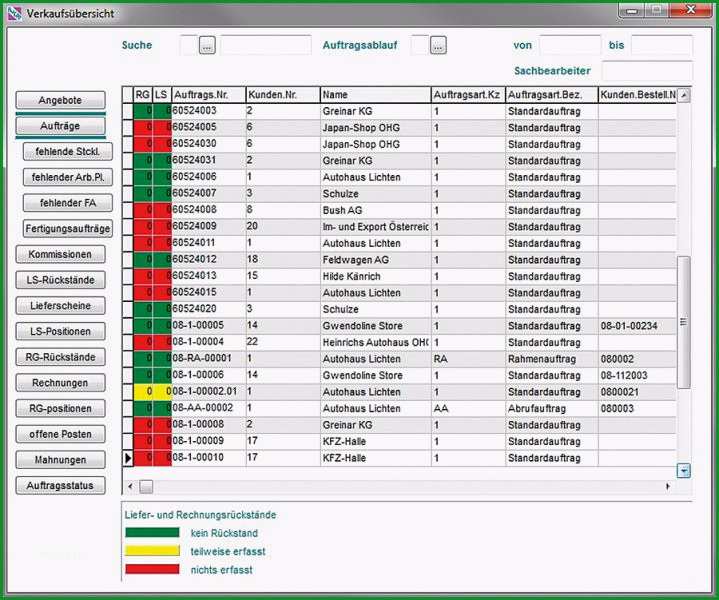
Task: Open LS-Positionen view
Action: pos(61,331)
